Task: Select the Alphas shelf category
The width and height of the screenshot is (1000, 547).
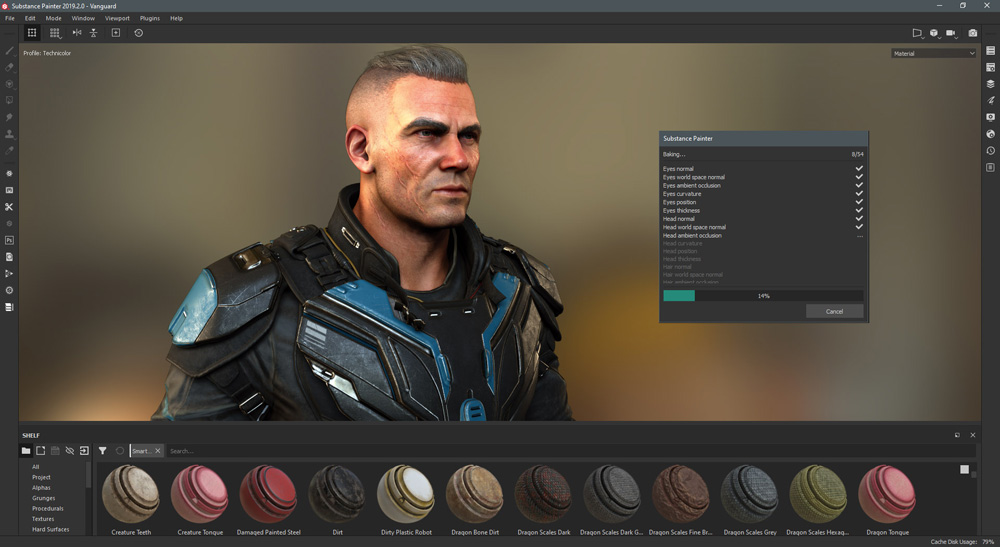Action: 41,488
